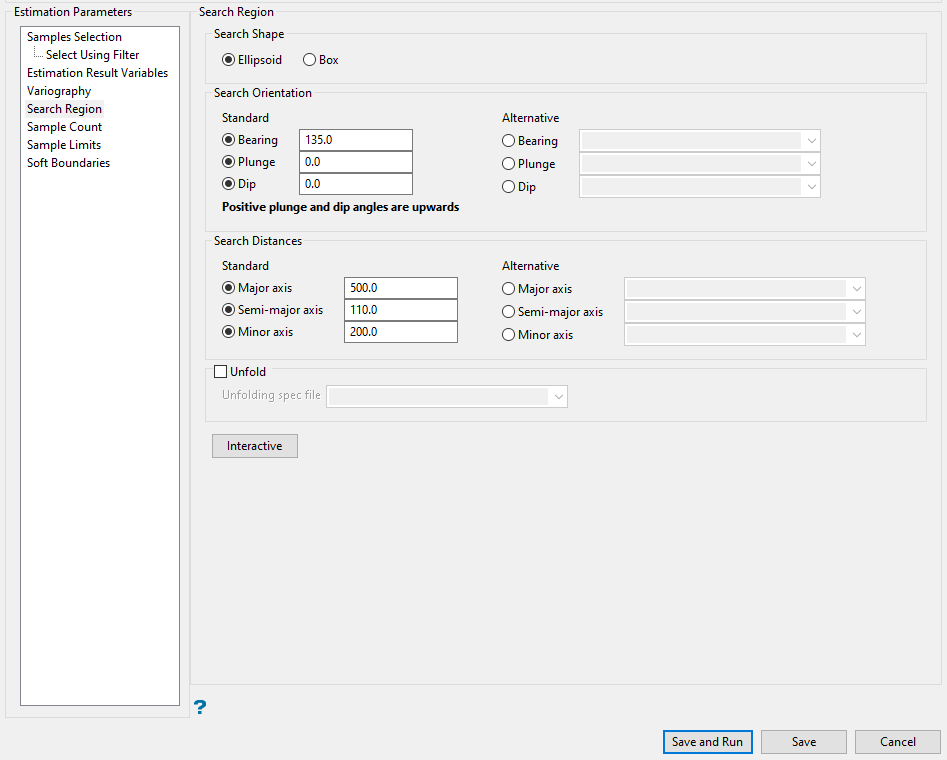This screenshot has height=760, width=947.
Task: Go to Soft Boundaries section
Action: (x=68, y=163)
